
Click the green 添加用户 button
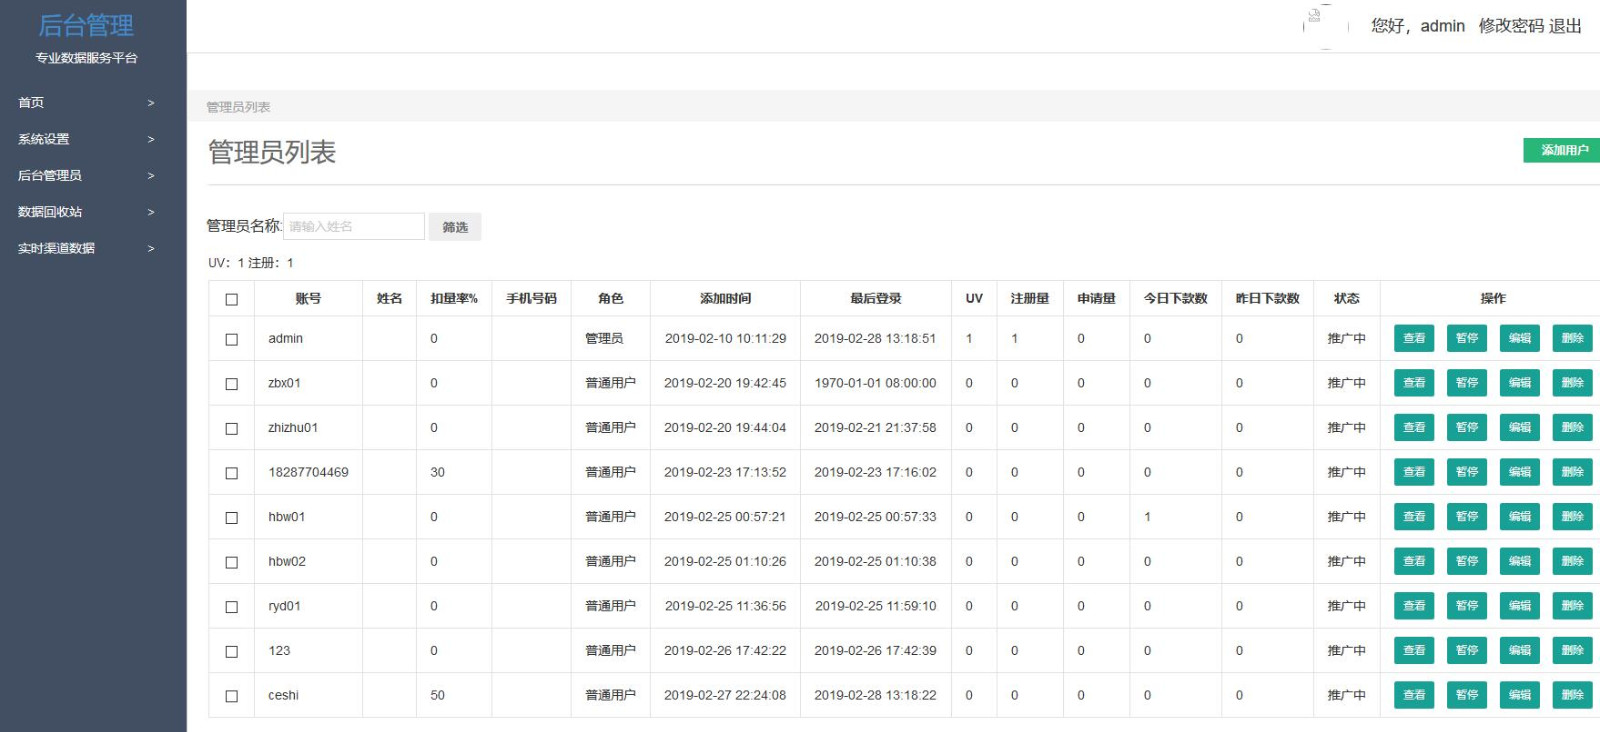[x=1562, y=150]
